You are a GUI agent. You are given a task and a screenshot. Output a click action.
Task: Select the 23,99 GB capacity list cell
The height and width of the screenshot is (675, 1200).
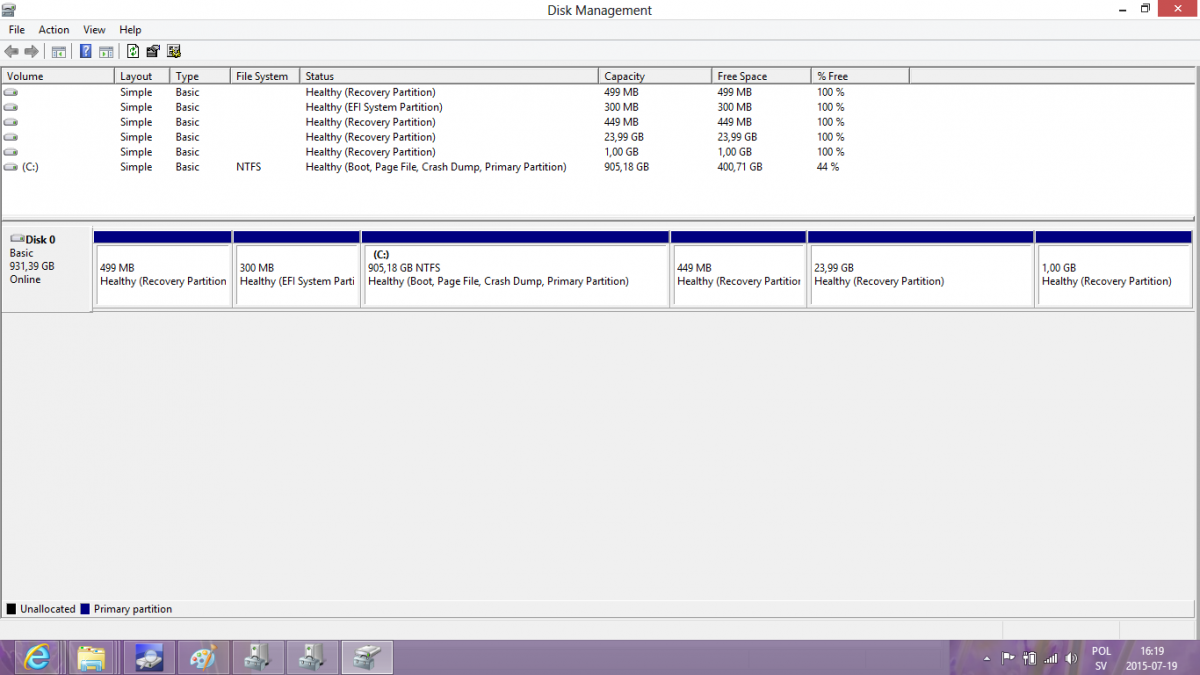pos(624,137)
